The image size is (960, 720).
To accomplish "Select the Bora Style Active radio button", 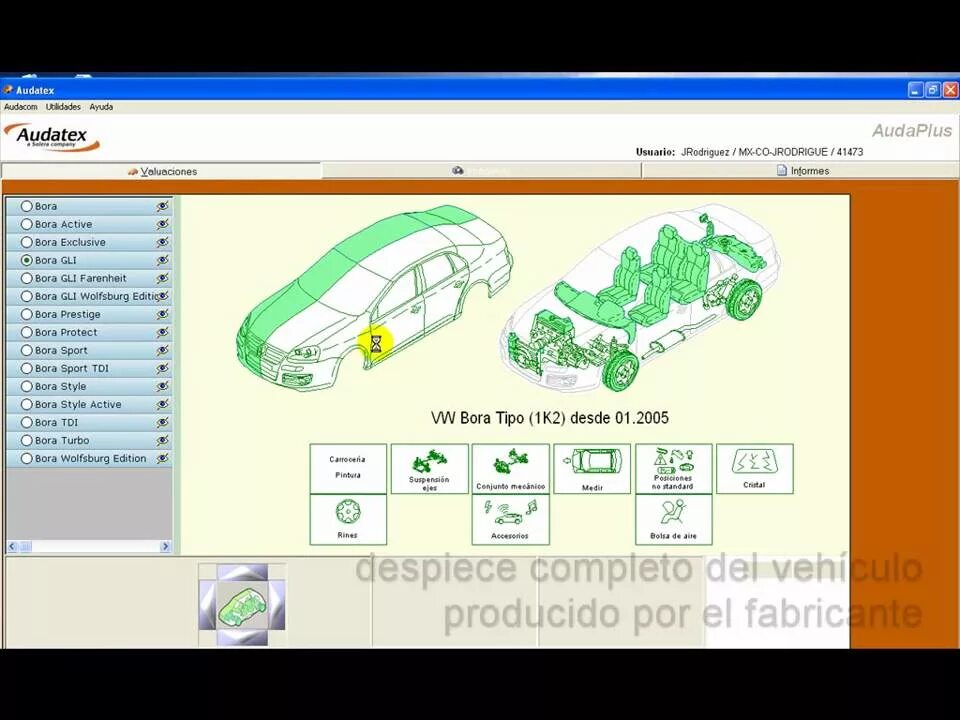I will coord(26,405).
